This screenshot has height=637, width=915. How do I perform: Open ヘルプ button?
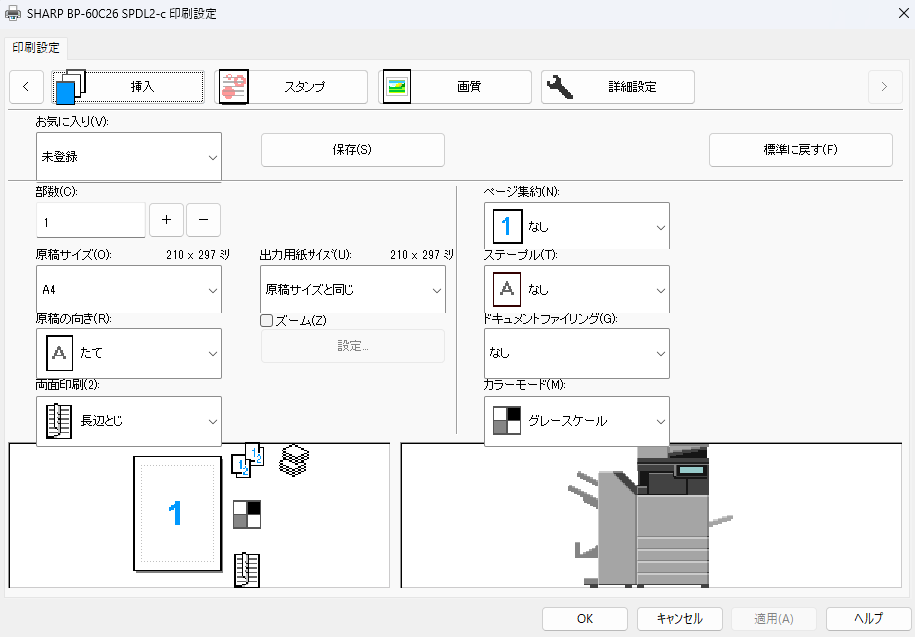coord(869,619)
